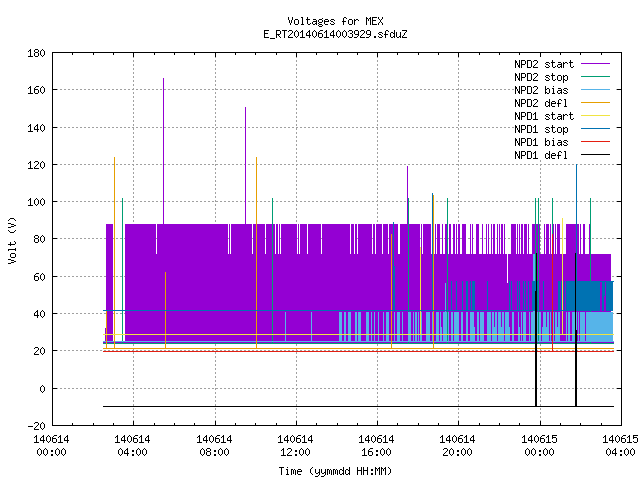Viewport: 640px width, 480px height.
Task: Click the x-axis label 140614 20:00
Action: click(x=457, y=446)
